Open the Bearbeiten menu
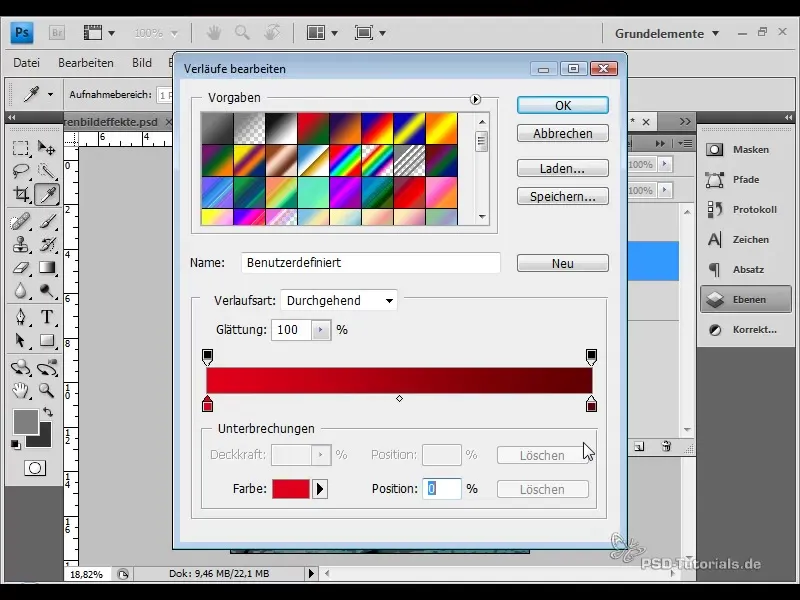The width and height of the screenshot is (800, 600). (86, 63)
